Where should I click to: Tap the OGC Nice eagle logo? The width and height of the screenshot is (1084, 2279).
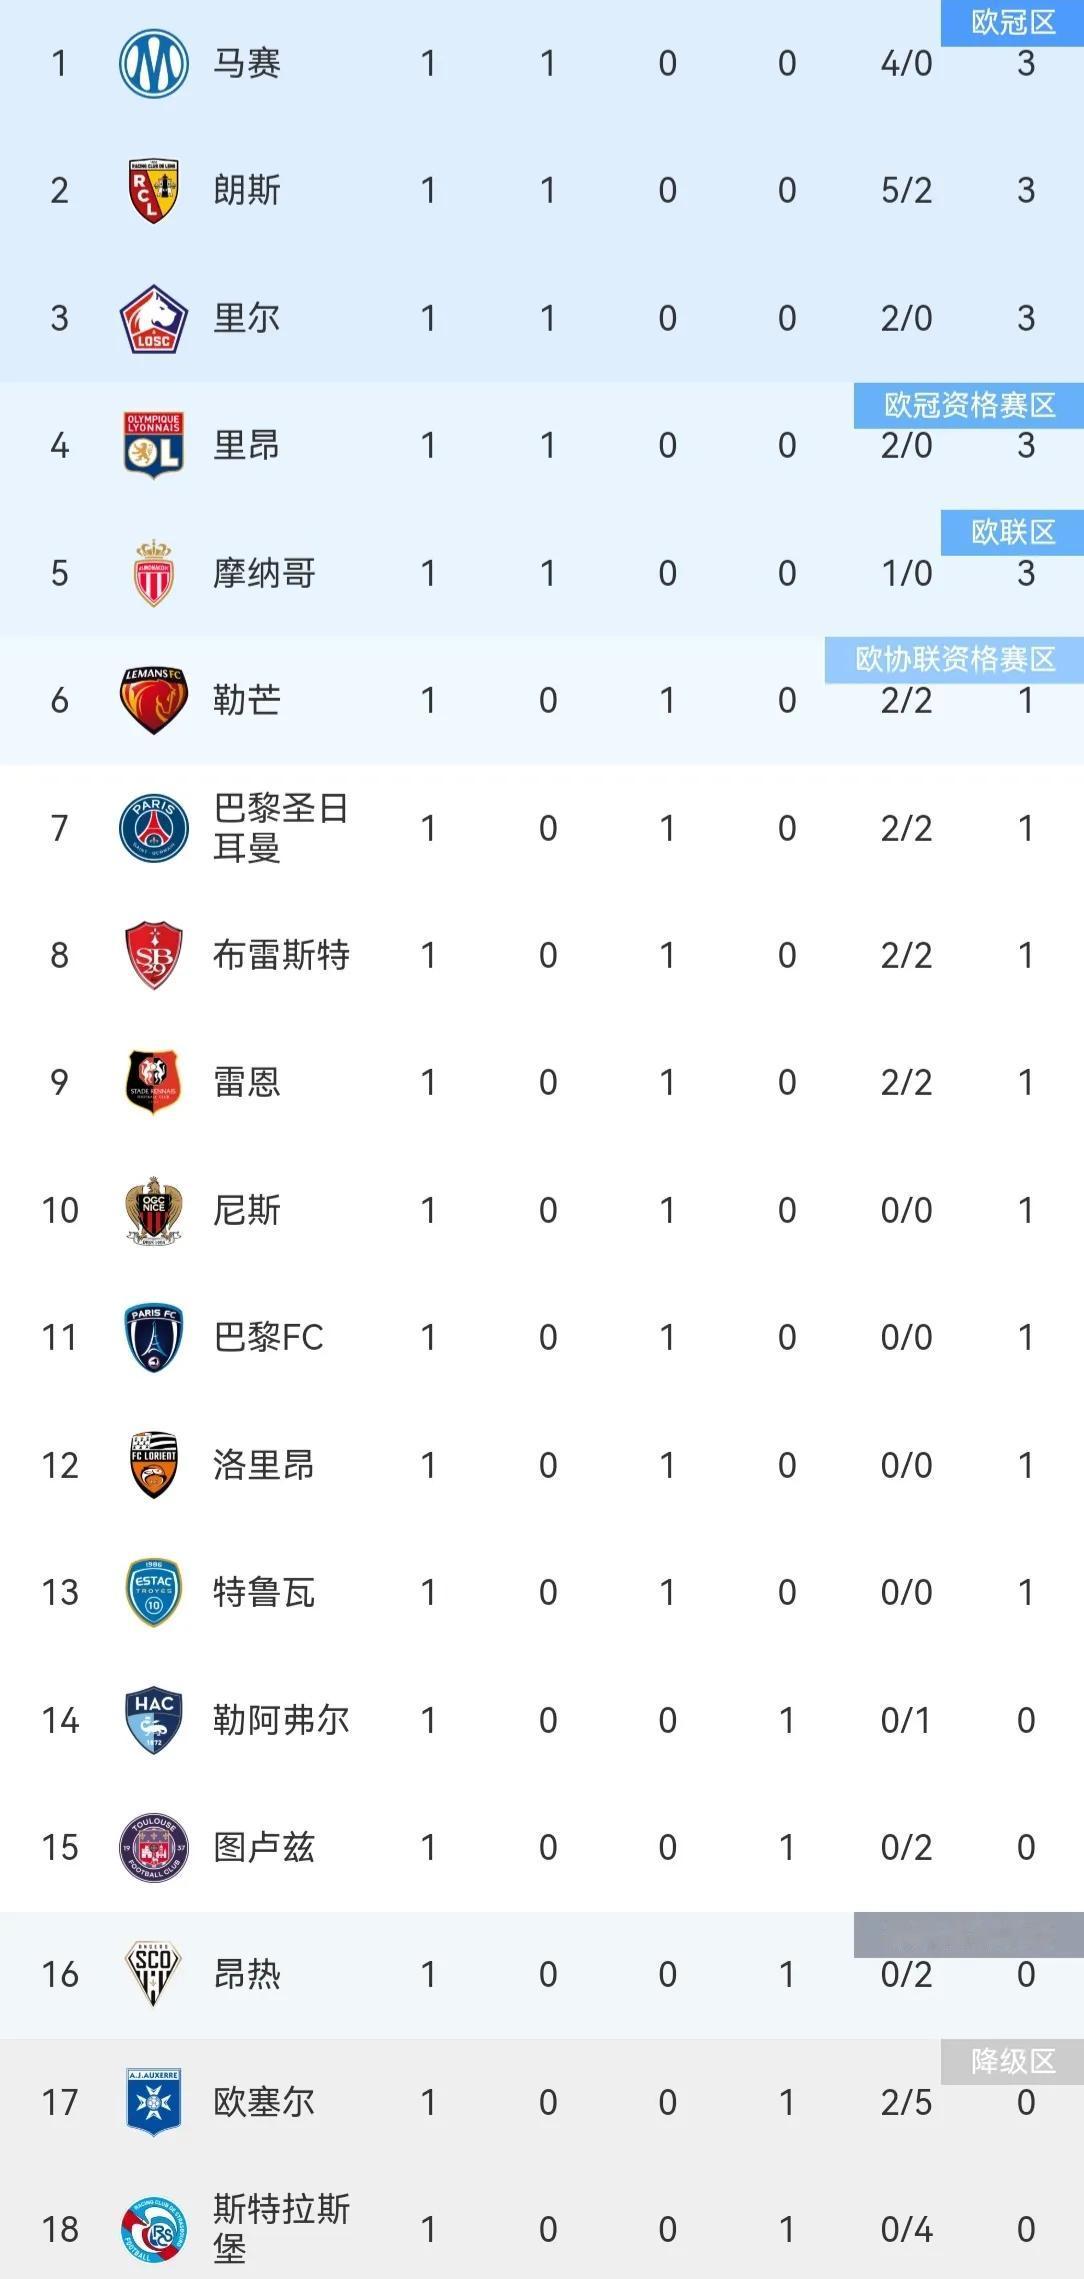(153, 1210)
